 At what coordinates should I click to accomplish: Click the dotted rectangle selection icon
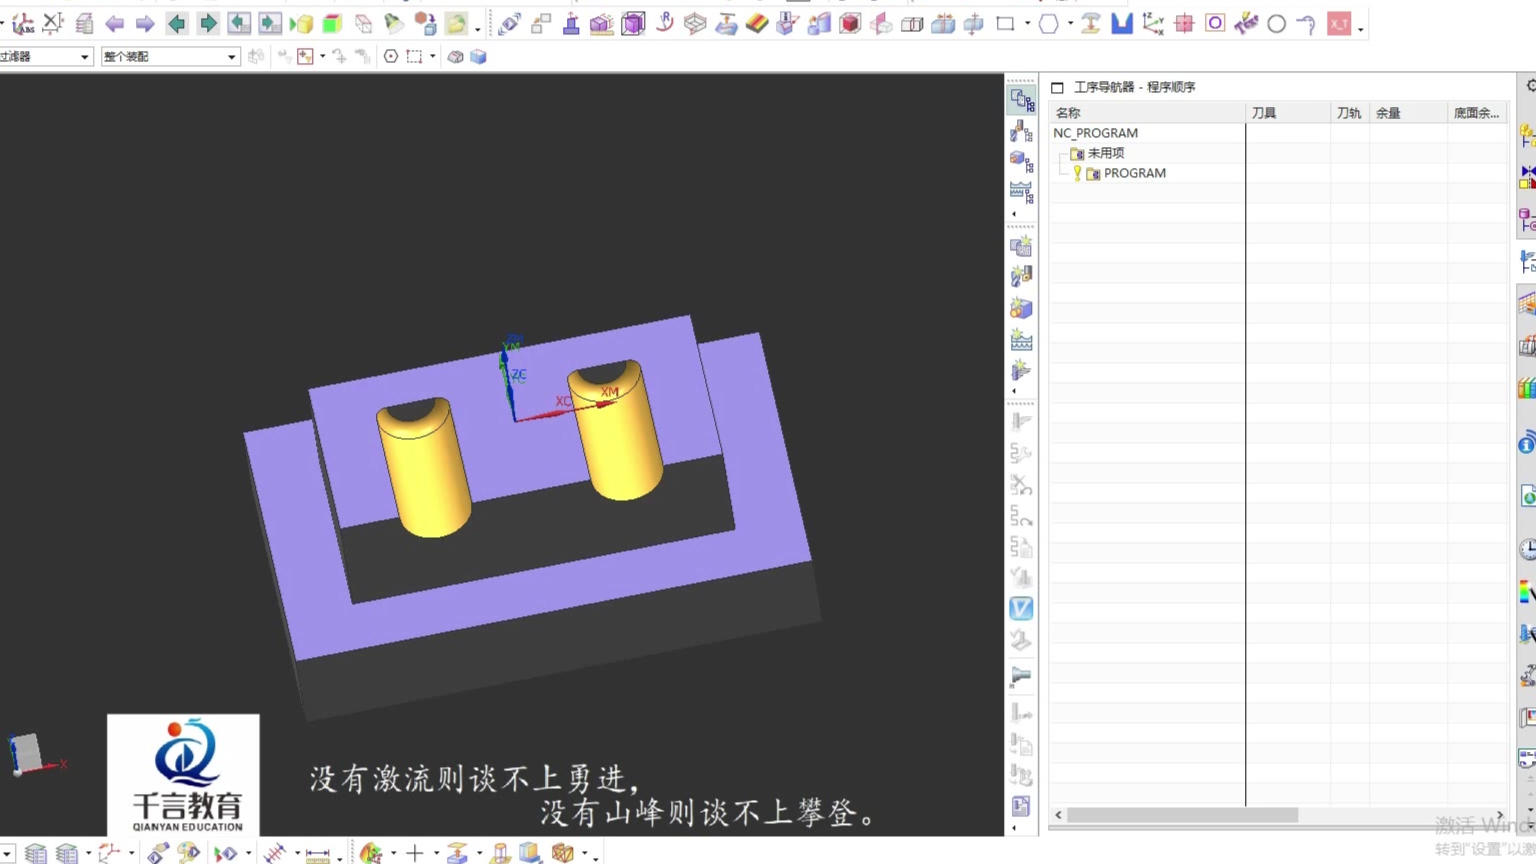point(414,57)
